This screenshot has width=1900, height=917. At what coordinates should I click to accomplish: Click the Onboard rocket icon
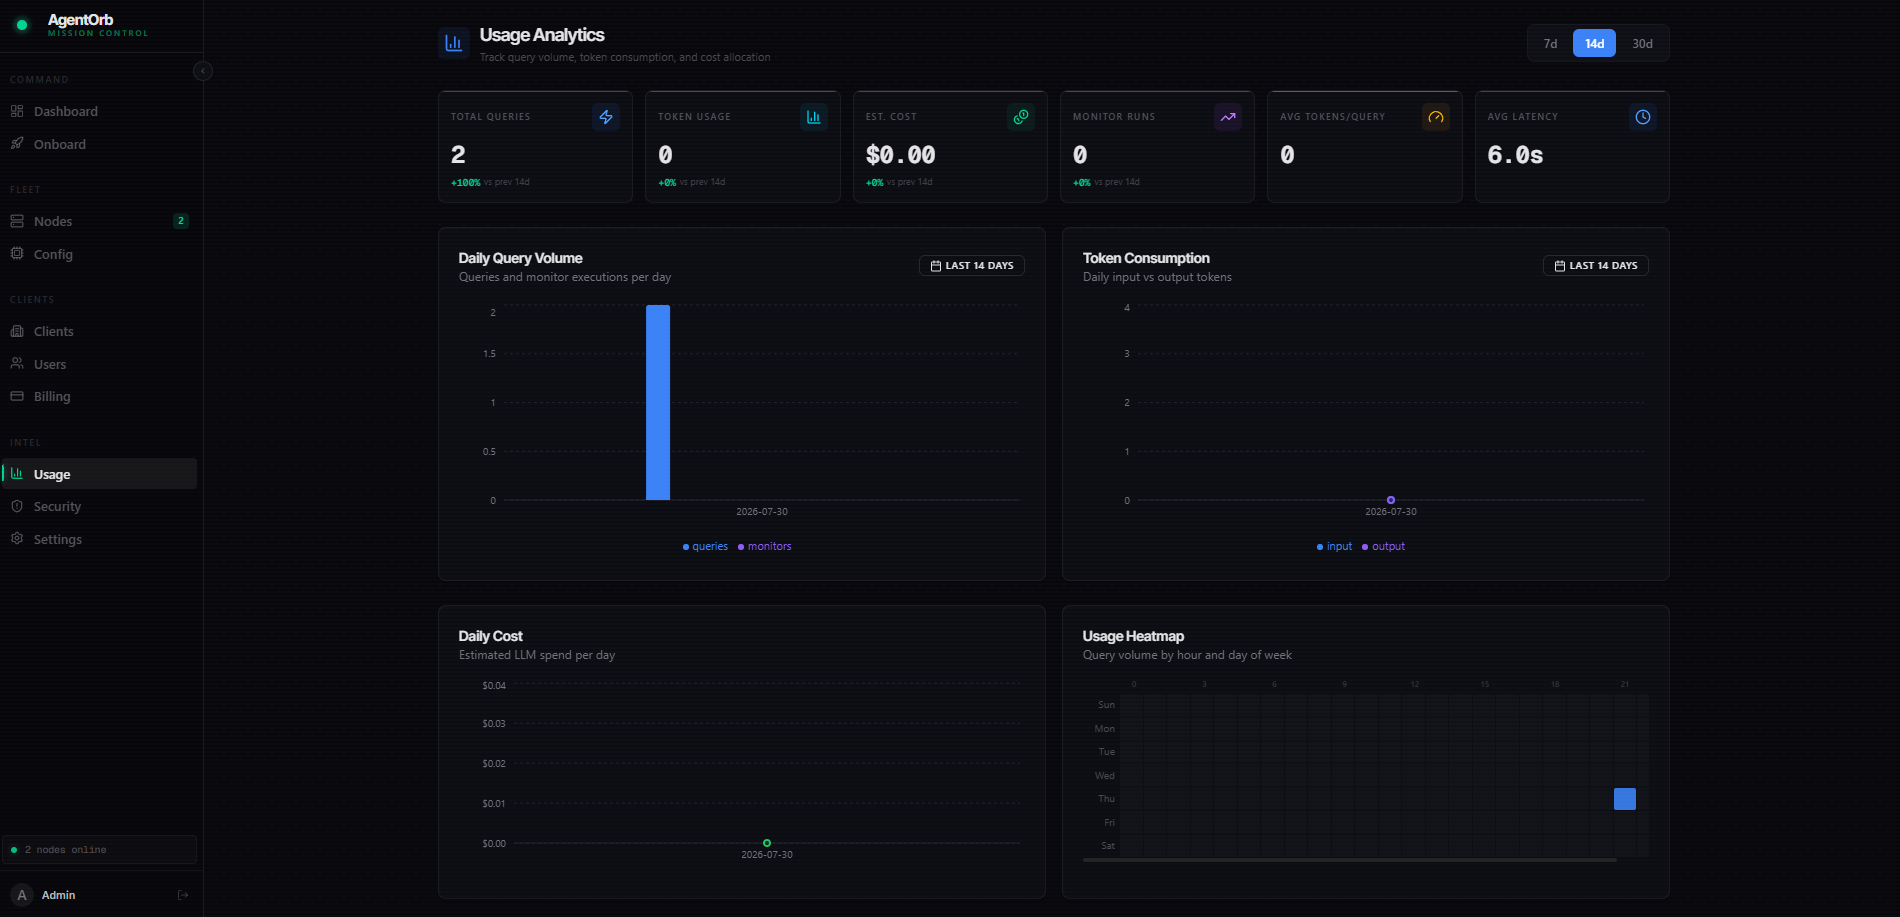(x=17, y=143)
